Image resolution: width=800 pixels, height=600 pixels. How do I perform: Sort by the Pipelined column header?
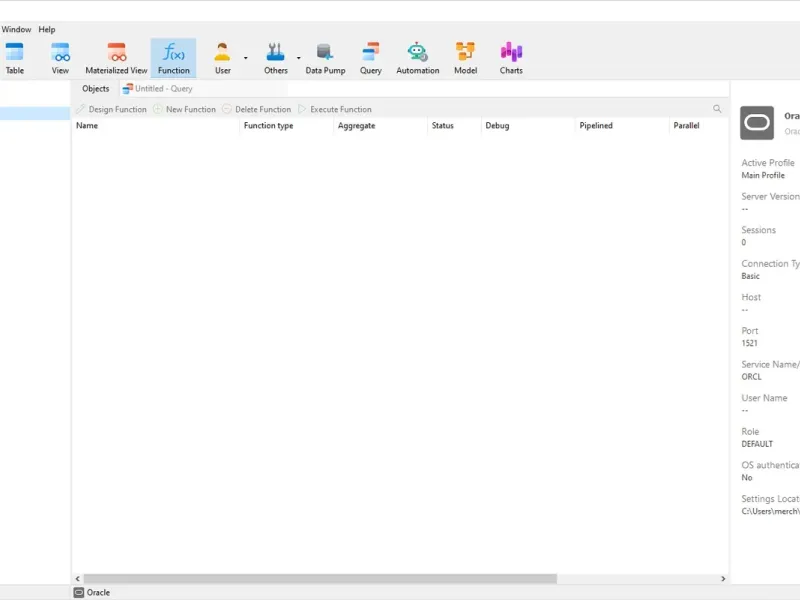(622, 126)
